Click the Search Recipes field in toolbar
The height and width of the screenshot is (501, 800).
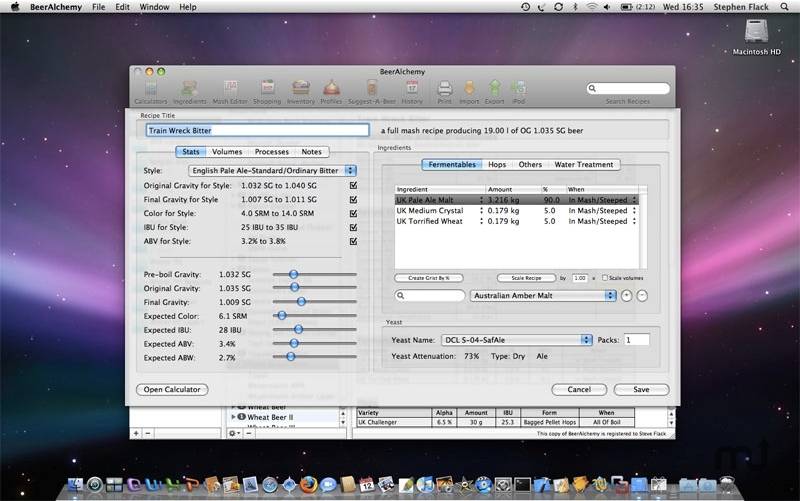tap(628, 88)
